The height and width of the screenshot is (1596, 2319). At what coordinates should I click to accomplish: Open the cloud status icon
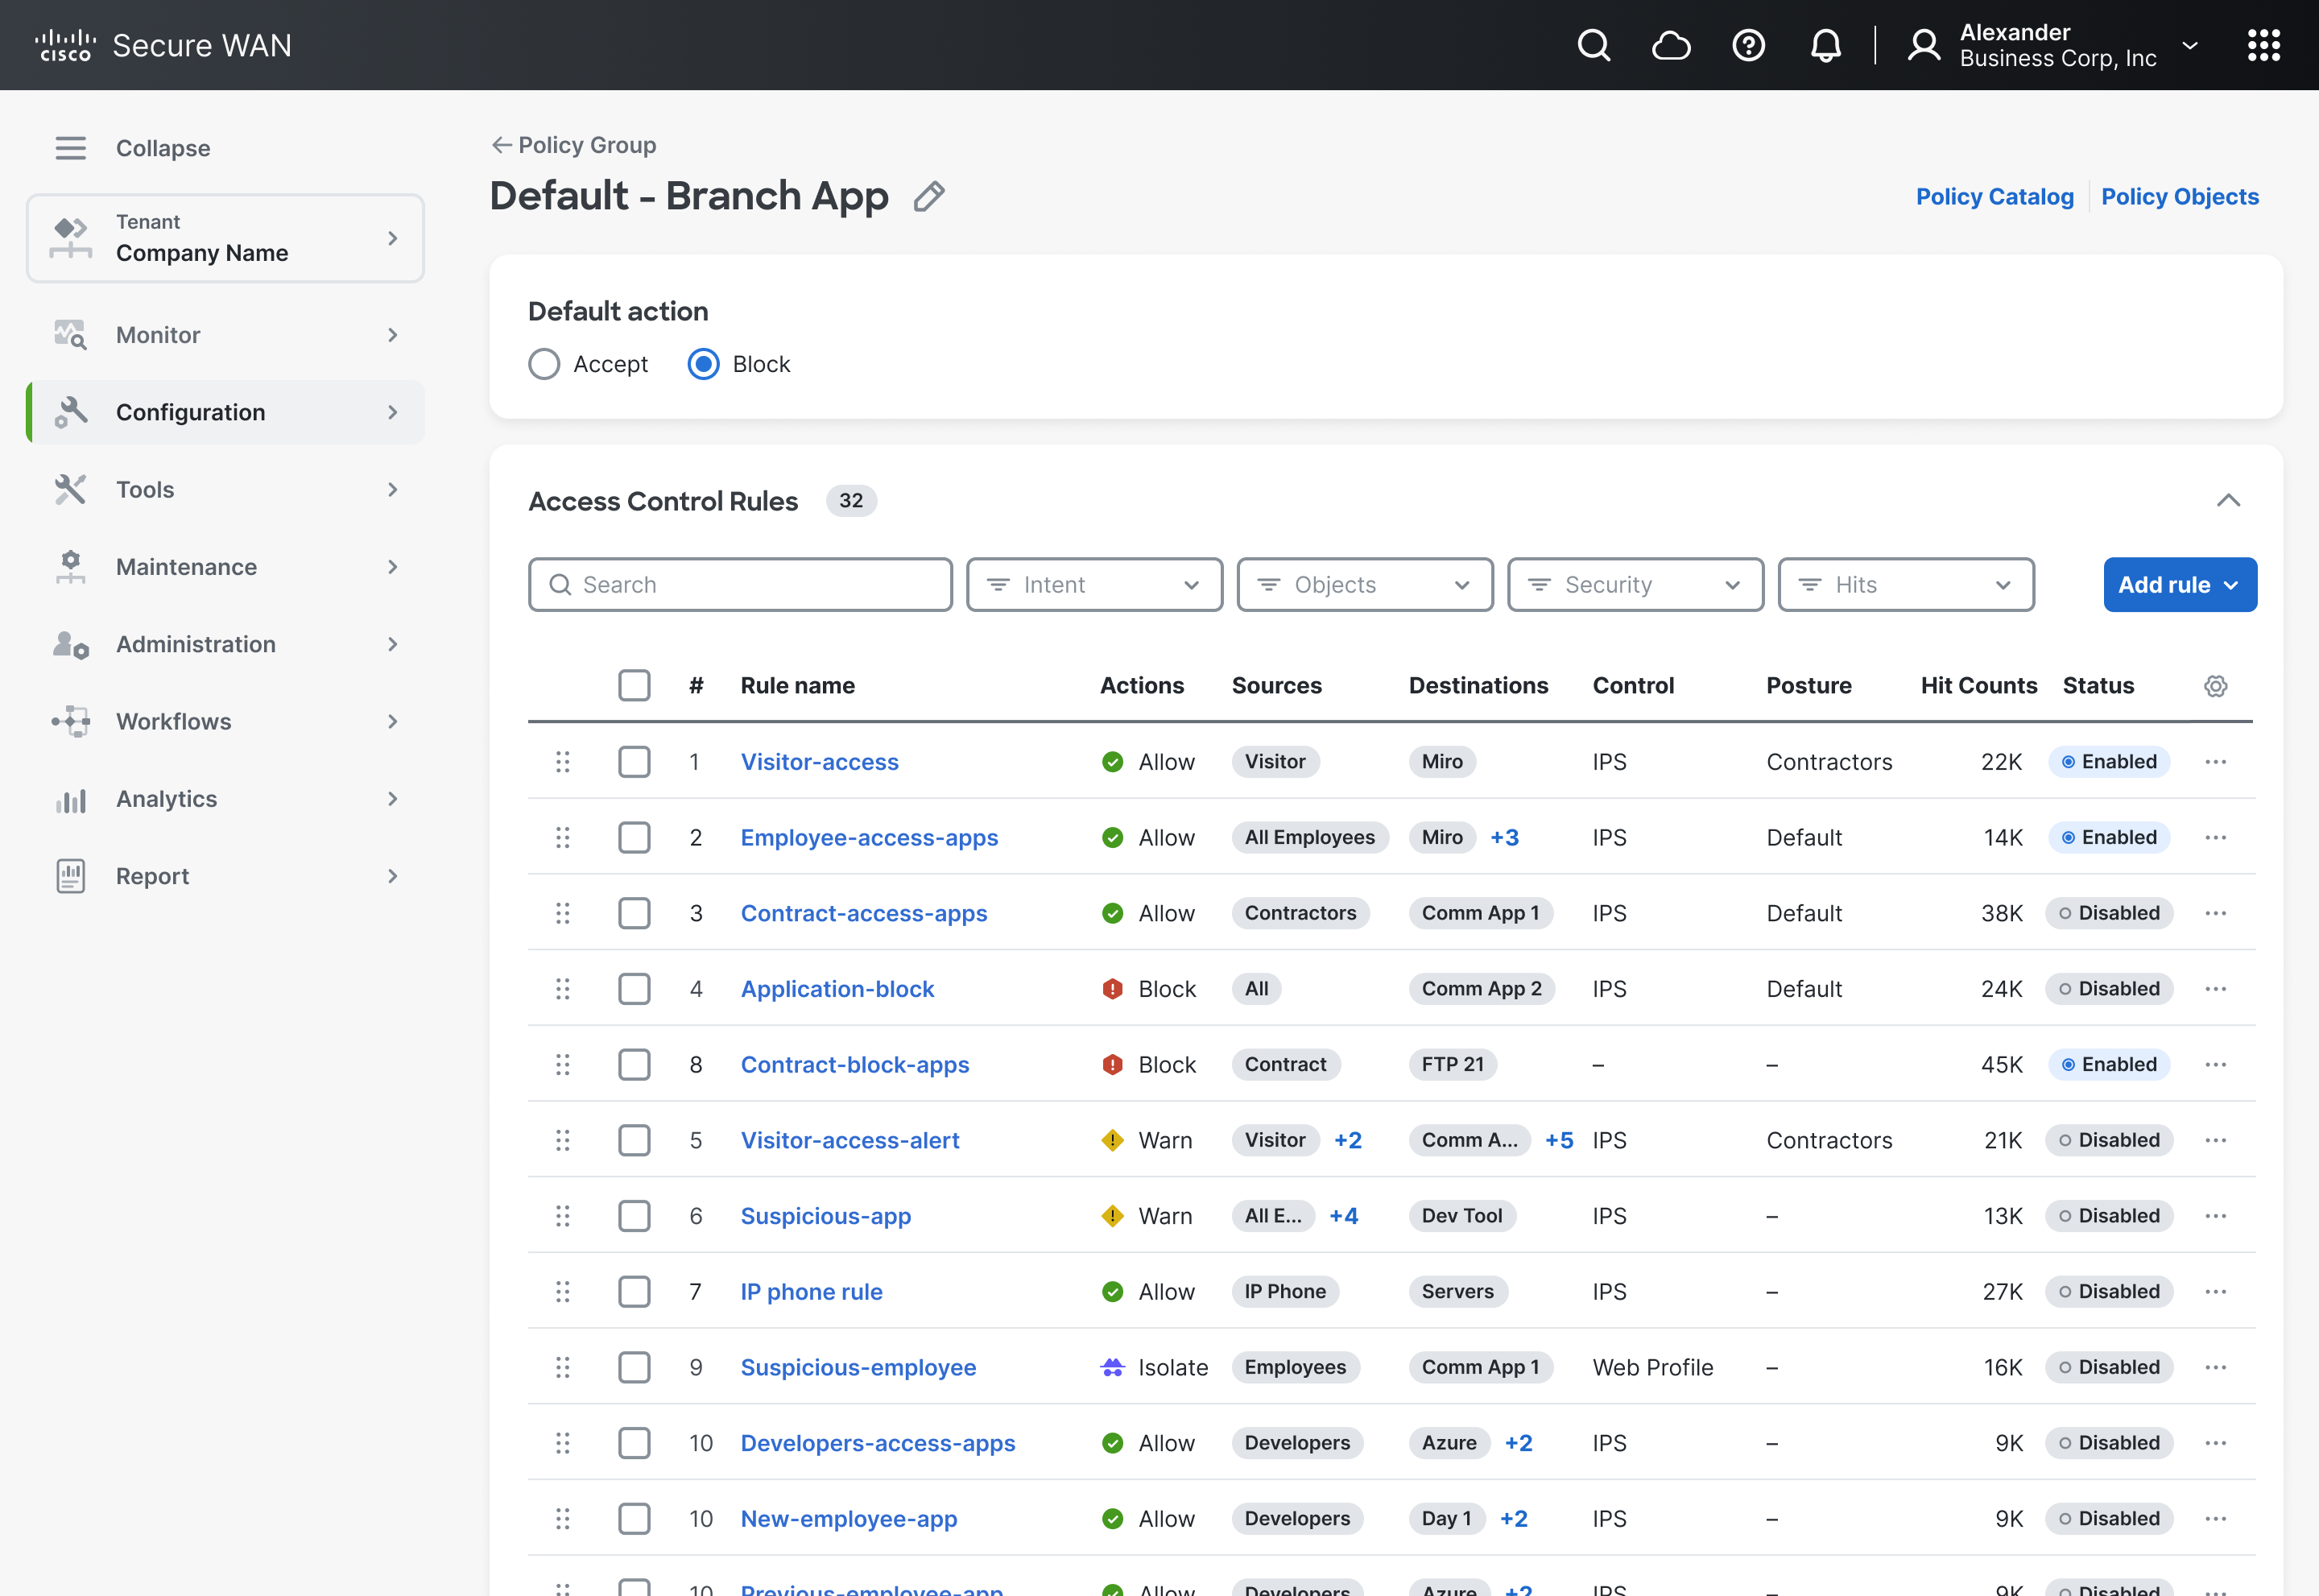[1671, 45]
